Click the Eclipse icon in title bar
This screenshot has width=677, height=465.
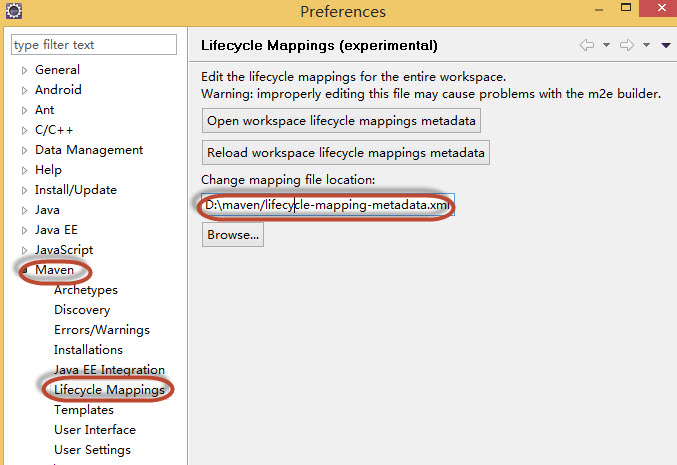[x=13, y=11]
